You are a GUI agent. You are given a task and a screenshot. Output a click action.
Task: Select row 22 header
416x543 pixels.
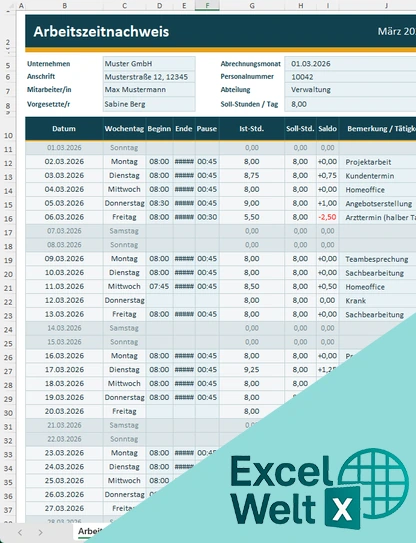click(8, 302)
